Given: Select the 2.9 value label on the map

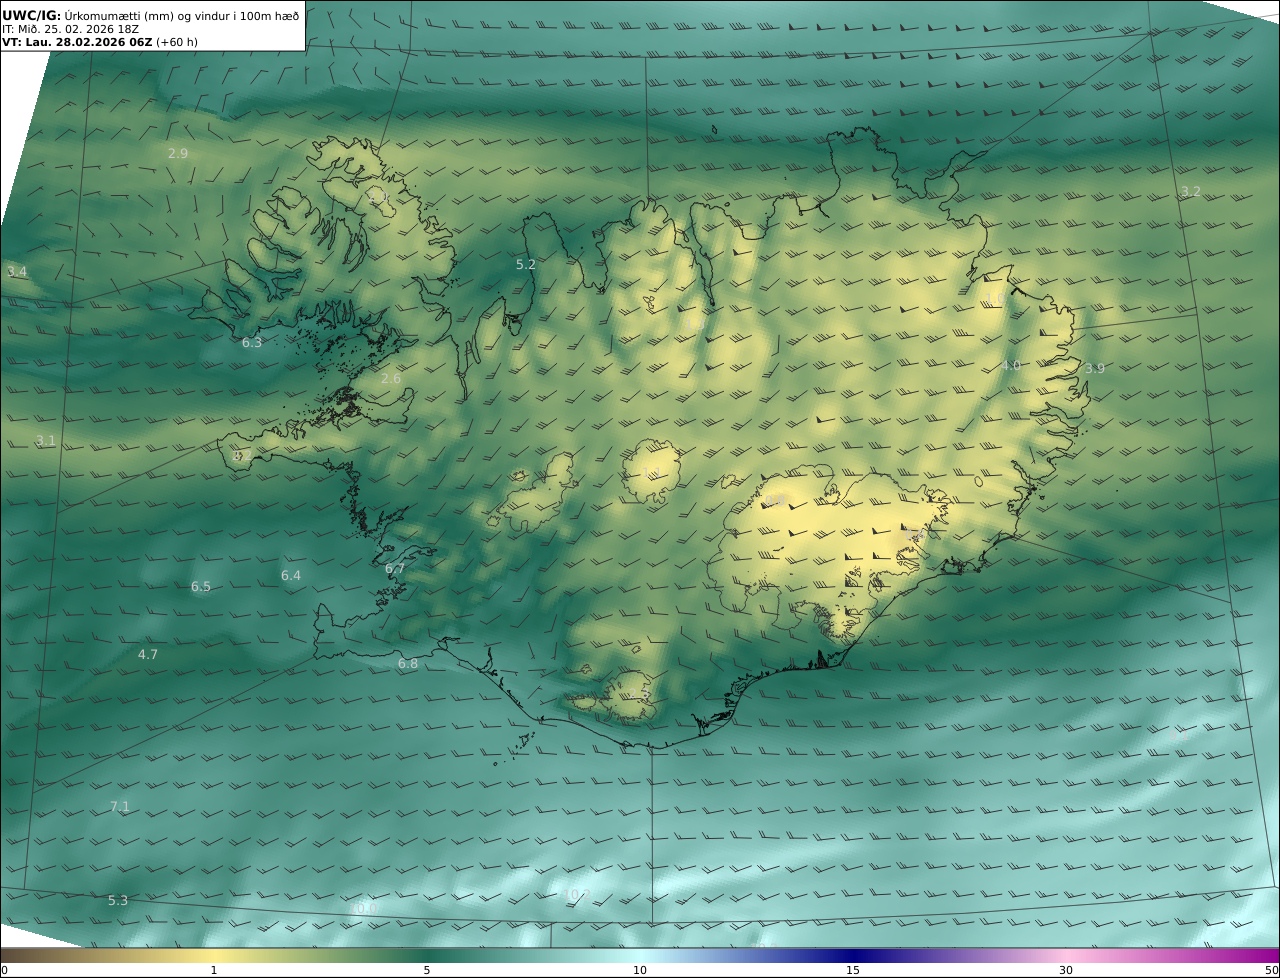Looking at the screenshot, I should click(x=178, y=153).
